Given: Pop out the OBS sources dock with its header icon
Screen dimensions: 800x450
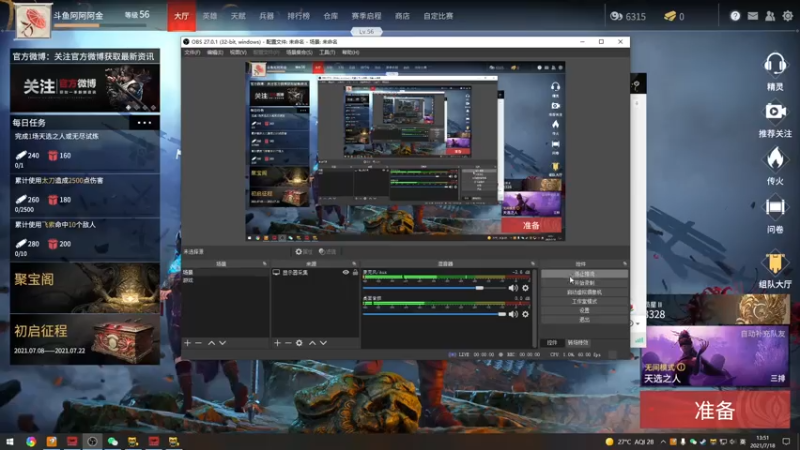Looking at the screenshot, I should (354, 264).
